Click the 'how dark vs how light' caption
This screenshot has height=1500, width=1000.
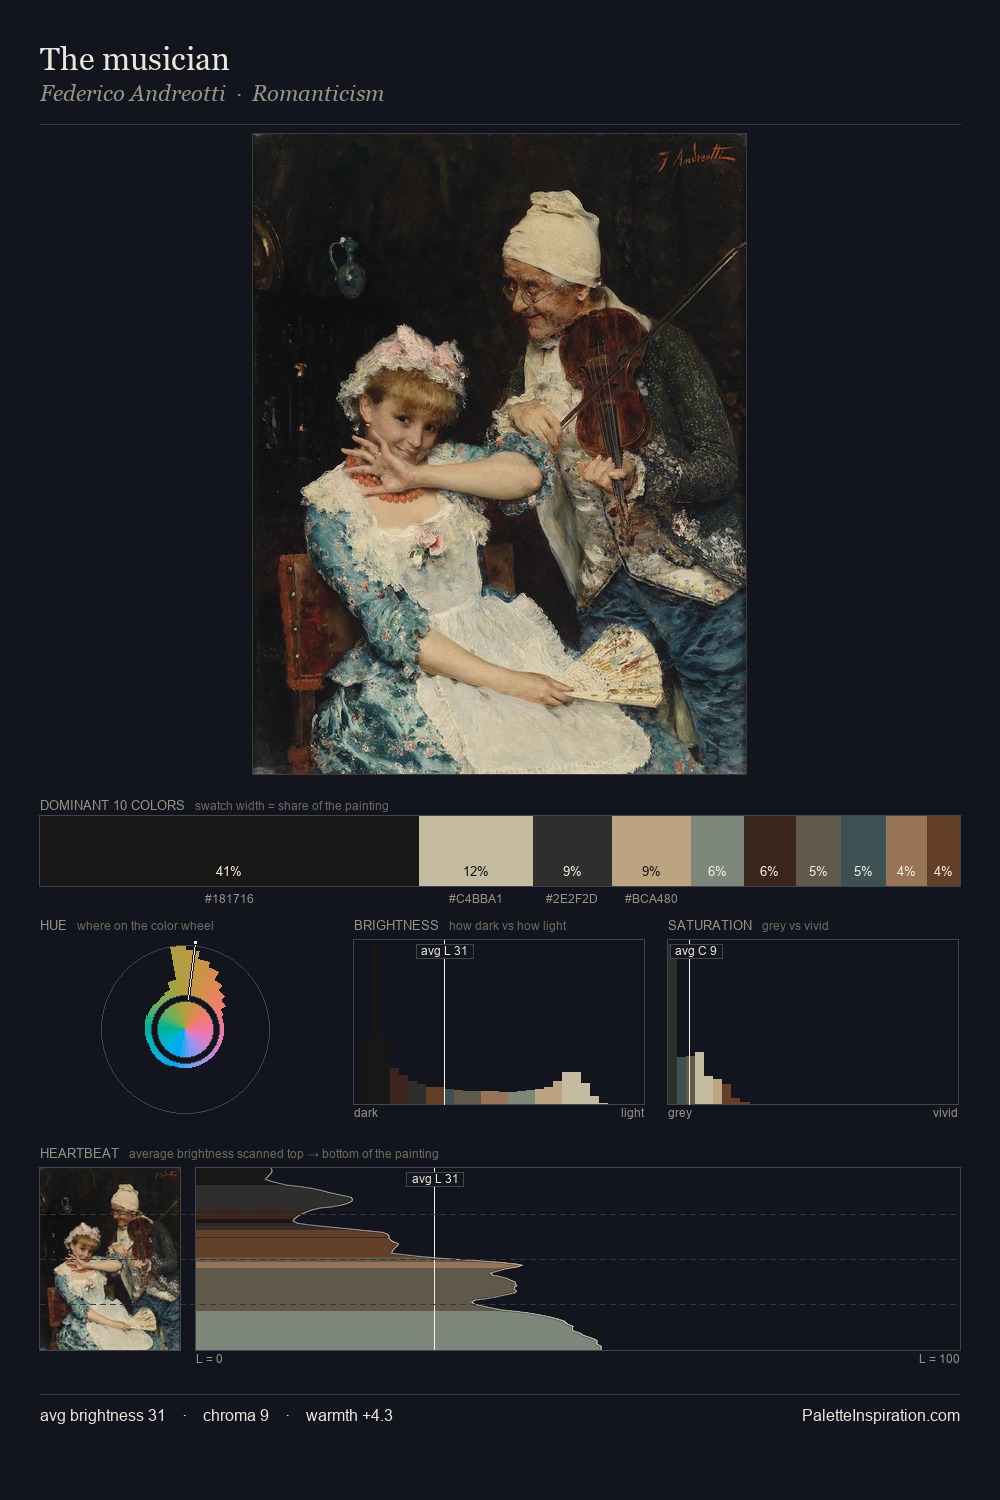click(507, 926)
